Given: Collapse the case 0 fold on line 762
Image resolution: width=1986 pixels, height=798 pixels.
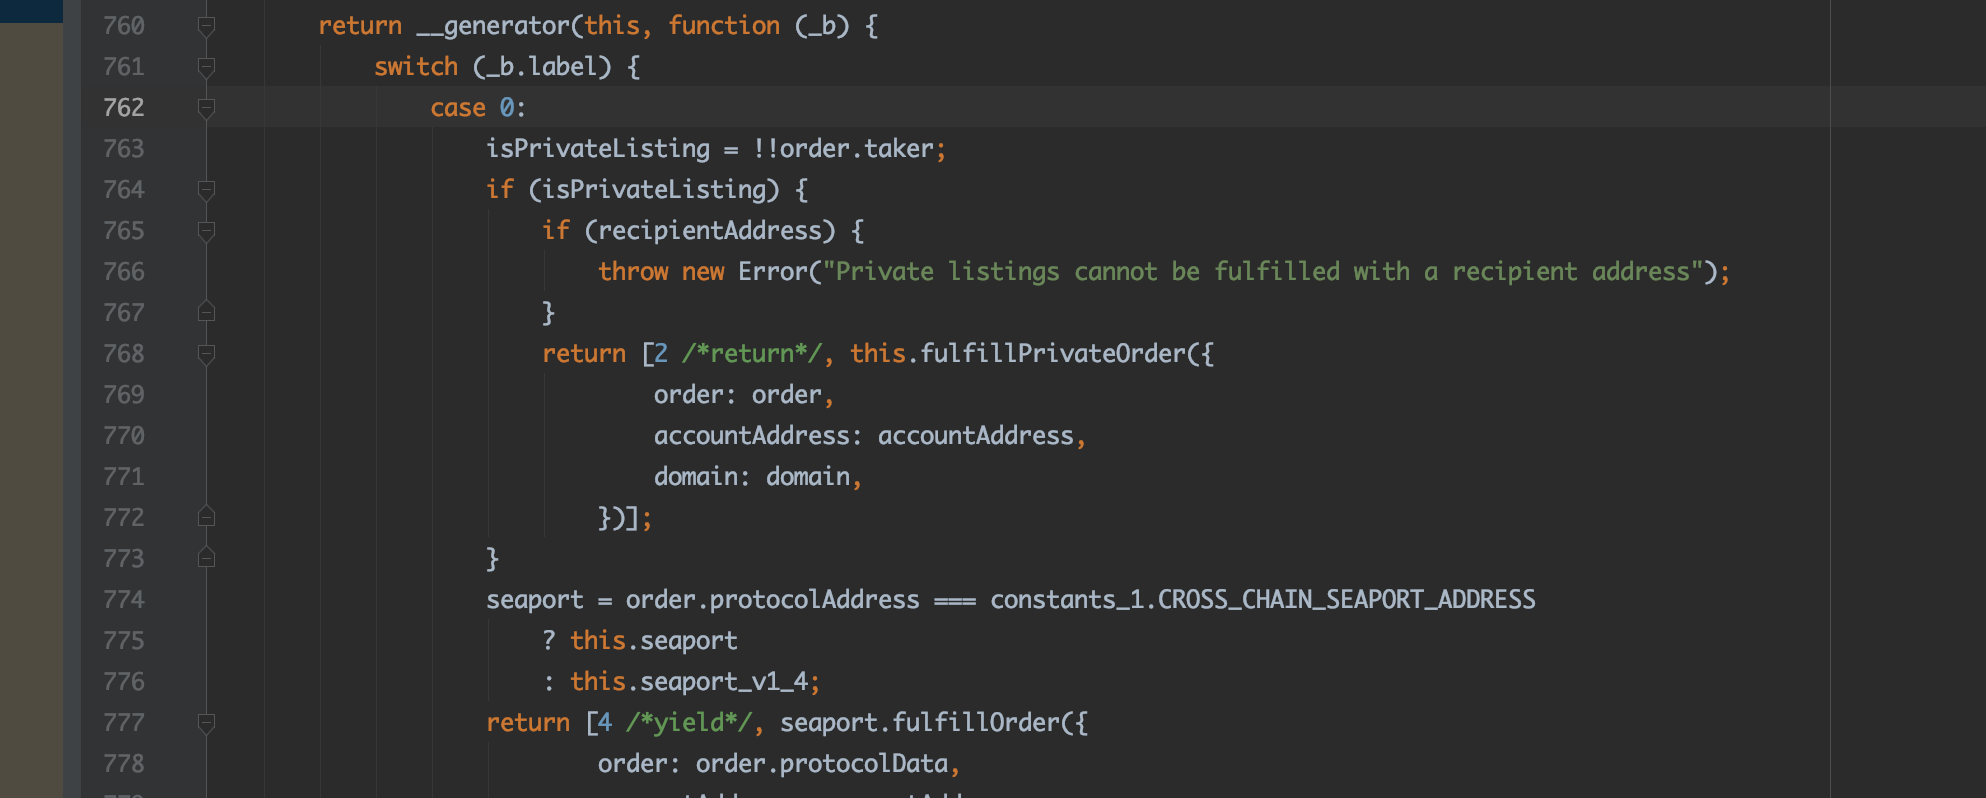Looking at the screenshot, I should 206,108.
